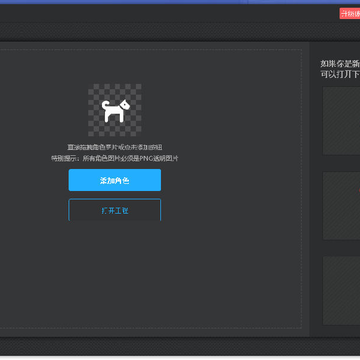Click the blue 添加角色 button
360x360 pixels.
point(115,180)
